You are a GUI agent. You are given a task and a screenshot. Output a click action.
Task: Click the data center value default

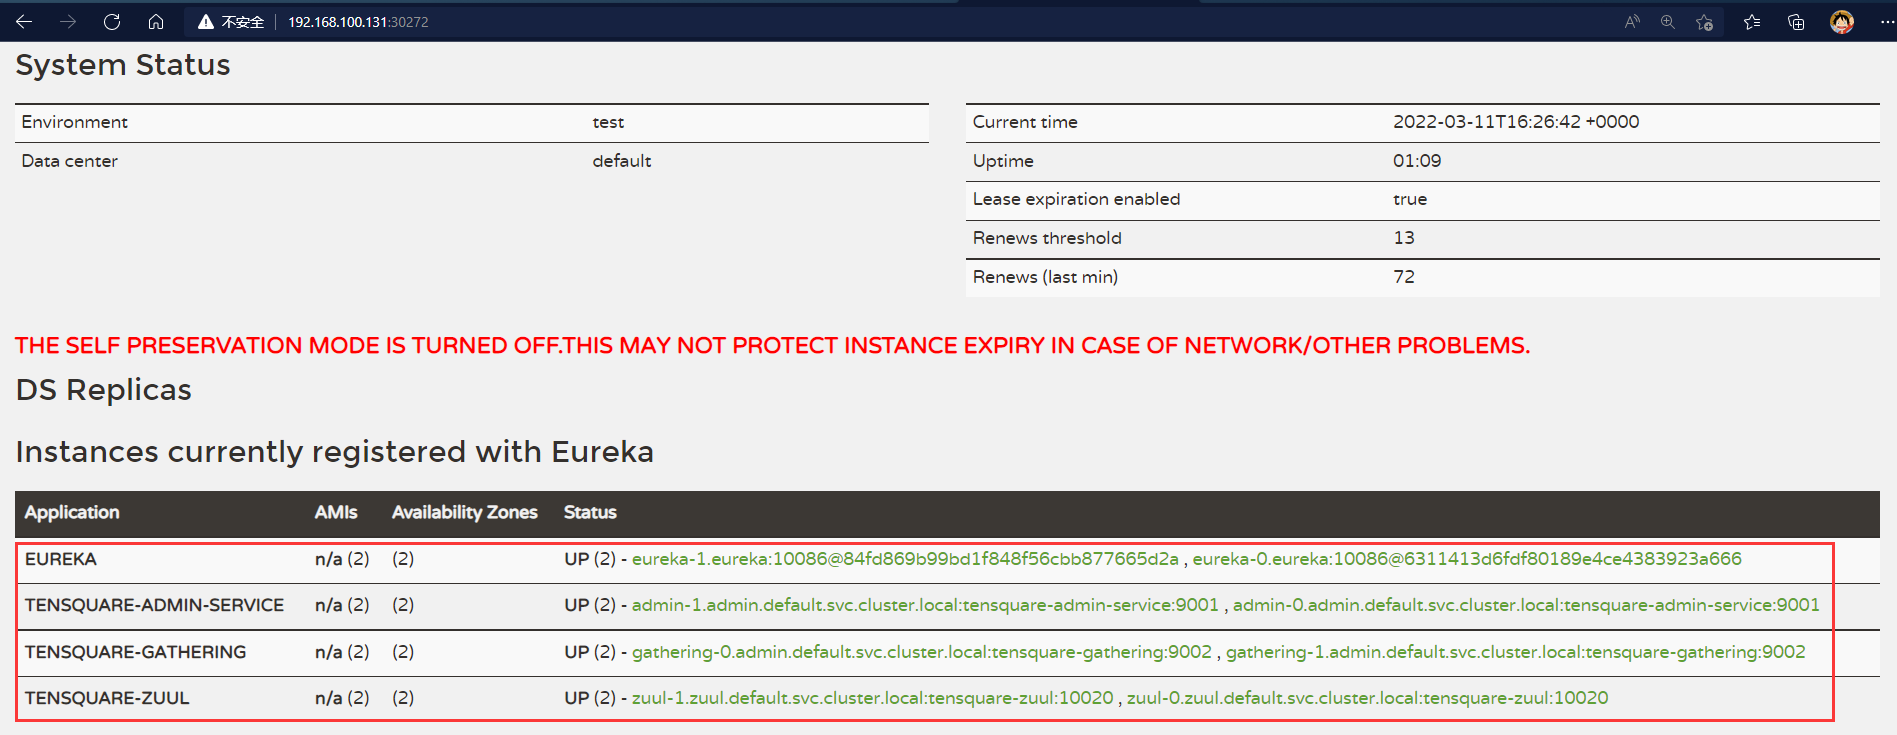tap(622, 161)
